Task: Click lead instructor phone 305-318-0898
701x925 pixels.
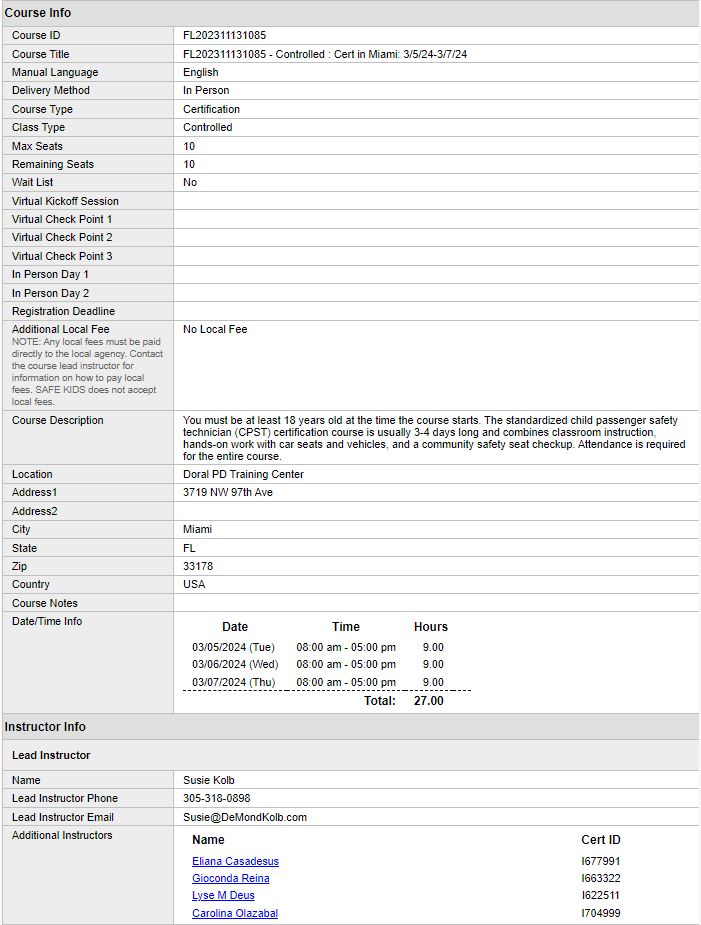Action: coord(217,798)
